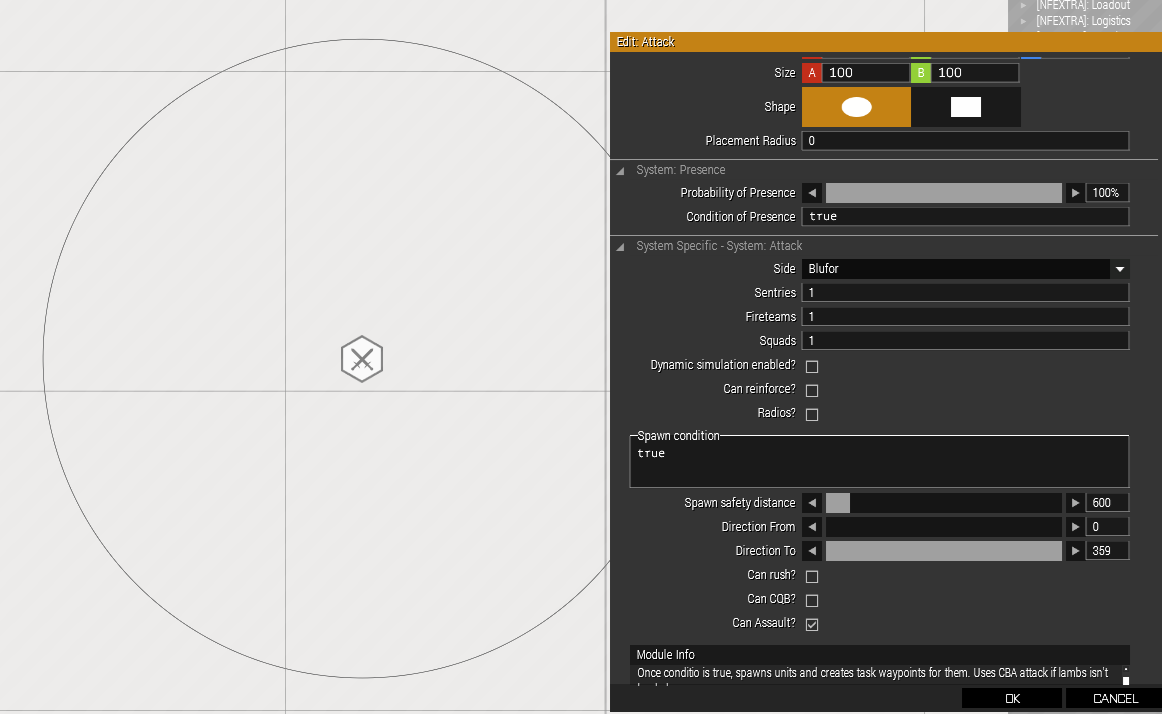
Task: Collapse System Specific - System: Attack section
Action: point(620,246)
